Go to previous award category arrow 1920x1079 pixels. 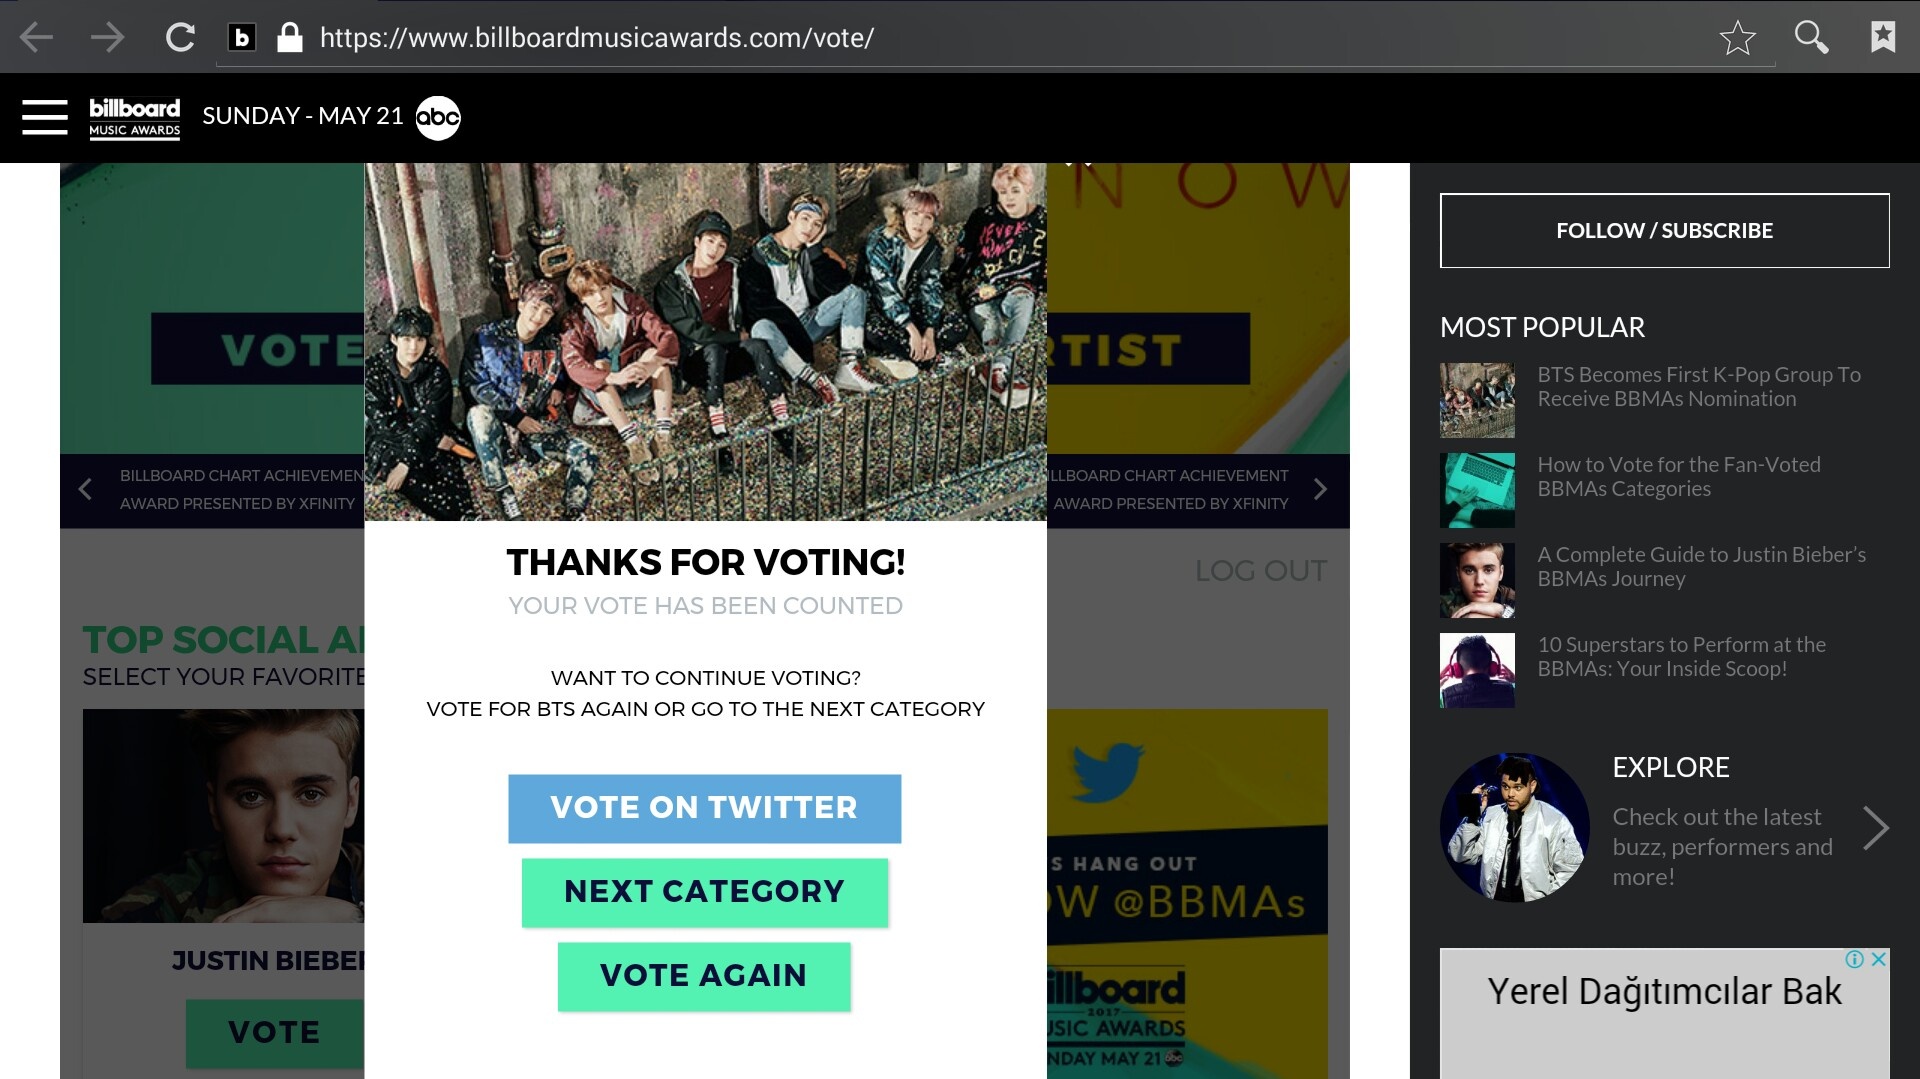pos(85,489)
